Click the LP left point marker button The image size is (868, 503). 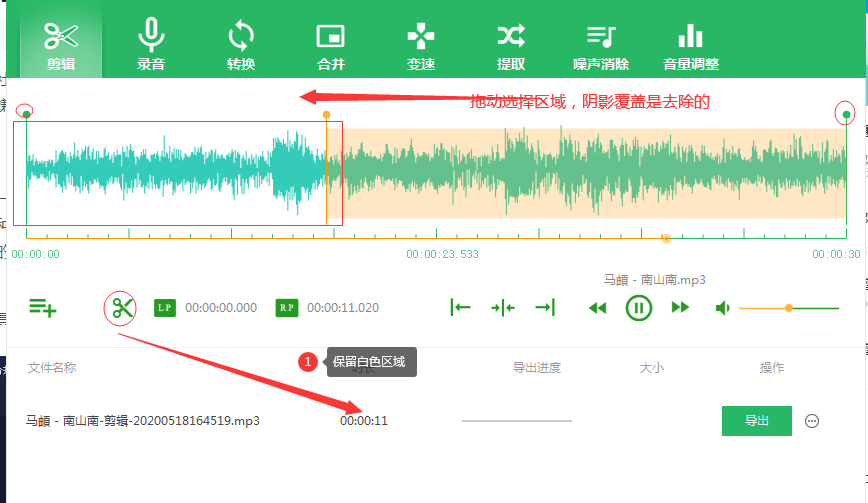tap(164, 308)
